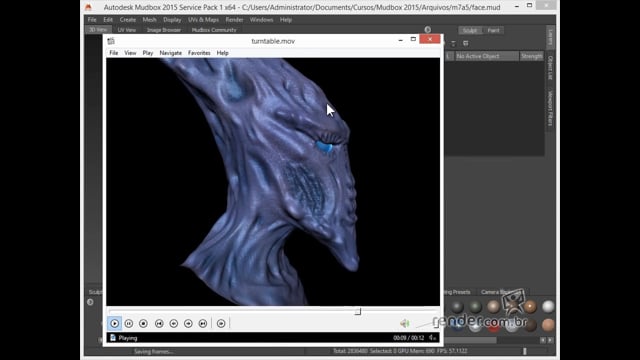Open Mudbox Display menu

tap(172, 20)
